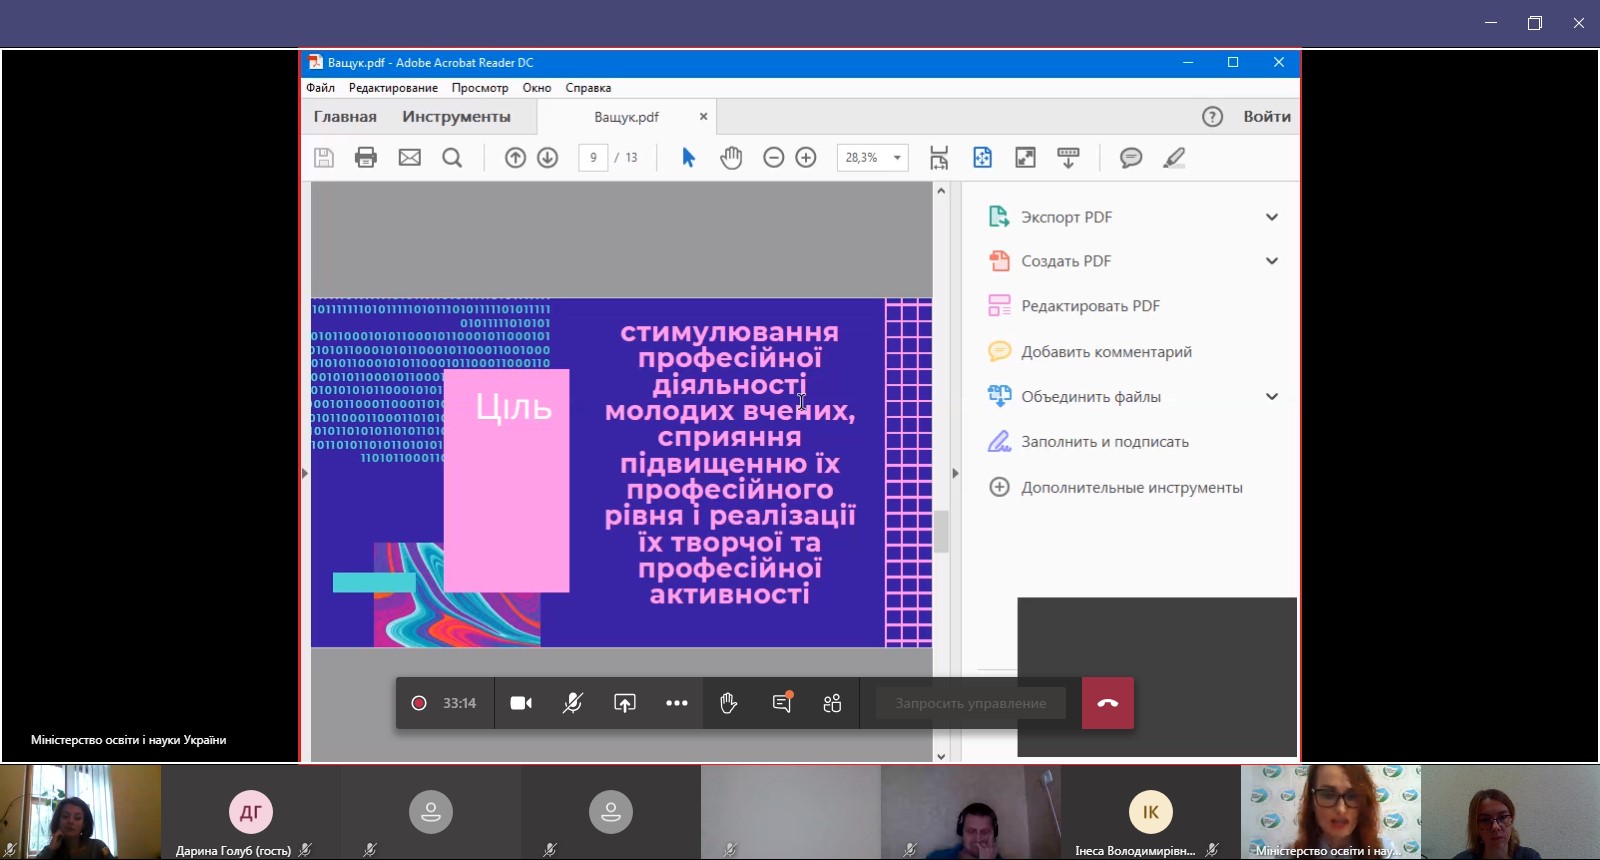
Task: Click the search magnifier icon
Action: [x=452, y=158]
